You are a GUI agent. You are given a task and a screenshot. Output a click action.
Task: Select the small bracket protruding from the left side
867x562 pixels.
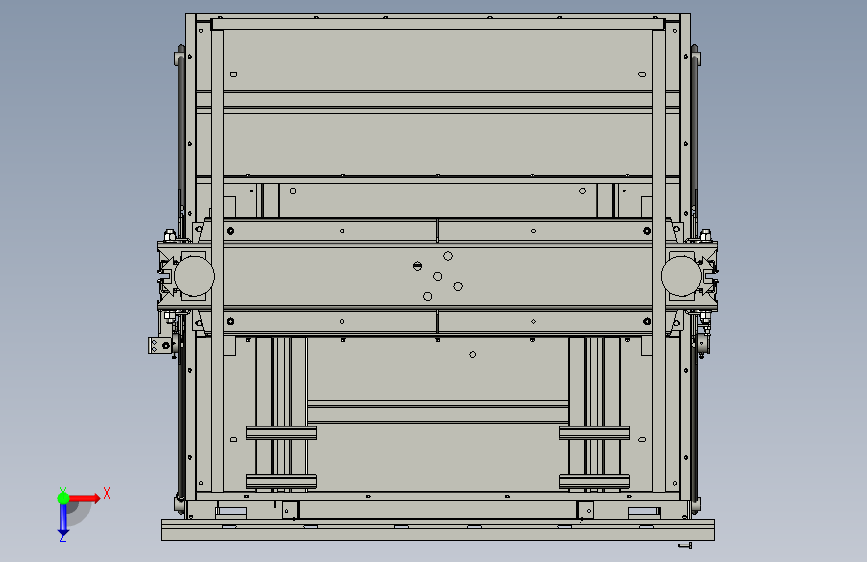click(159, 346)
